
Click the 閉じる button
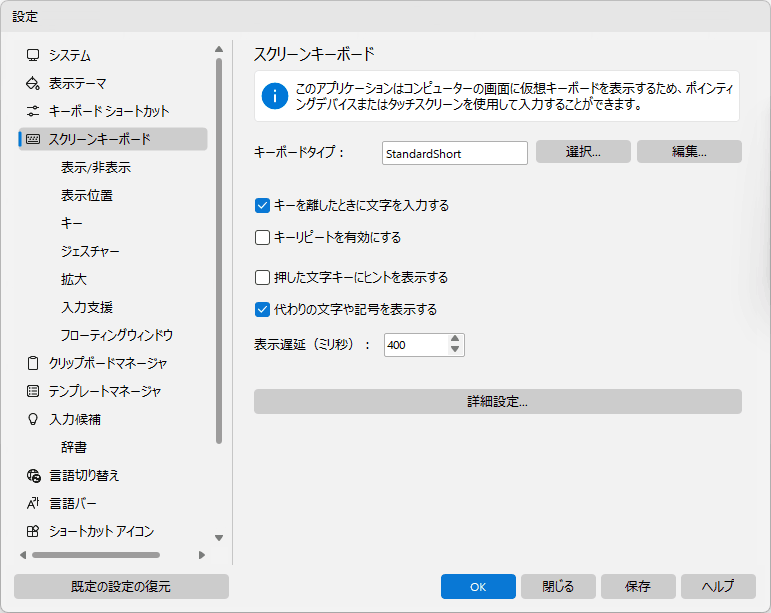point(558,586)
